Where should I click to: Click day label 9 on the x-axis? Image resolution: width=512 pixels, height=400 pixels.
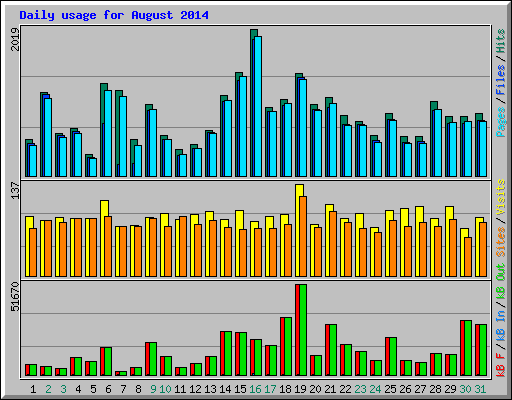153,389
